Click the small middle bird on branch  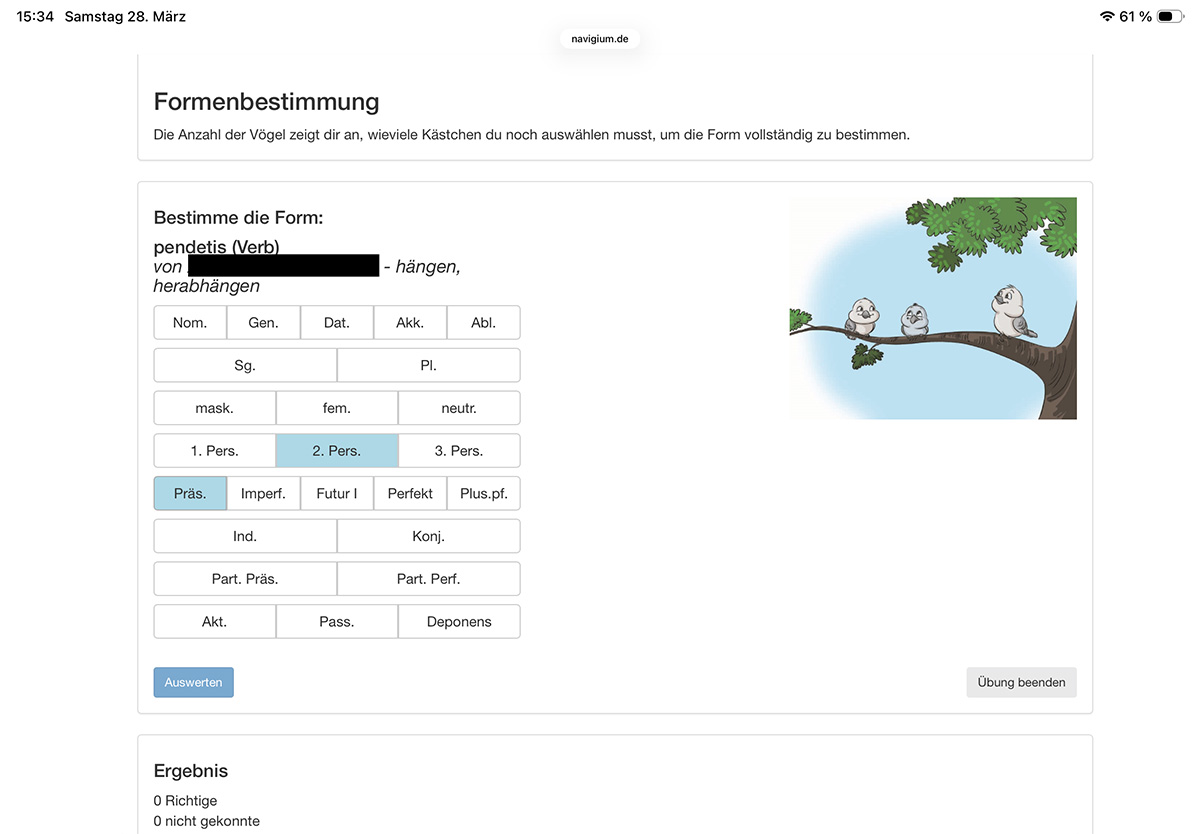pyautogui.click(x=914, y=320)
